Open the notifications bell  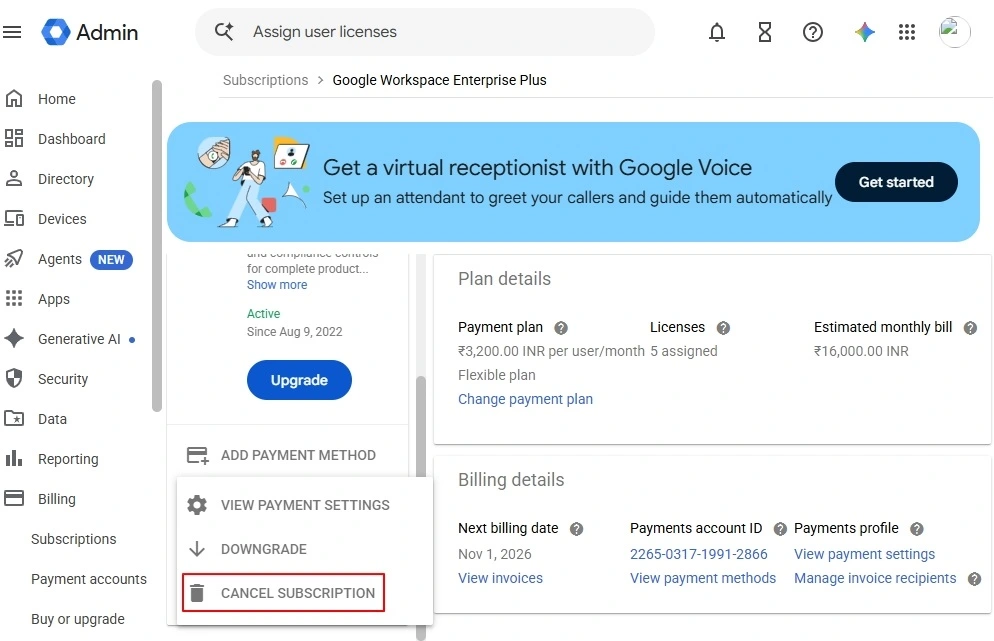716,32
